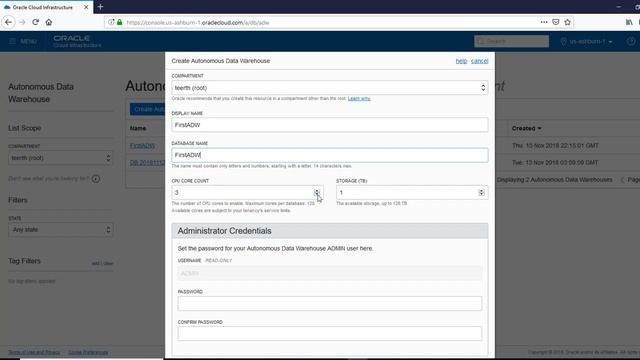Open the Cookie Preferences link
The image size is (640, 360).
(88, 352)
